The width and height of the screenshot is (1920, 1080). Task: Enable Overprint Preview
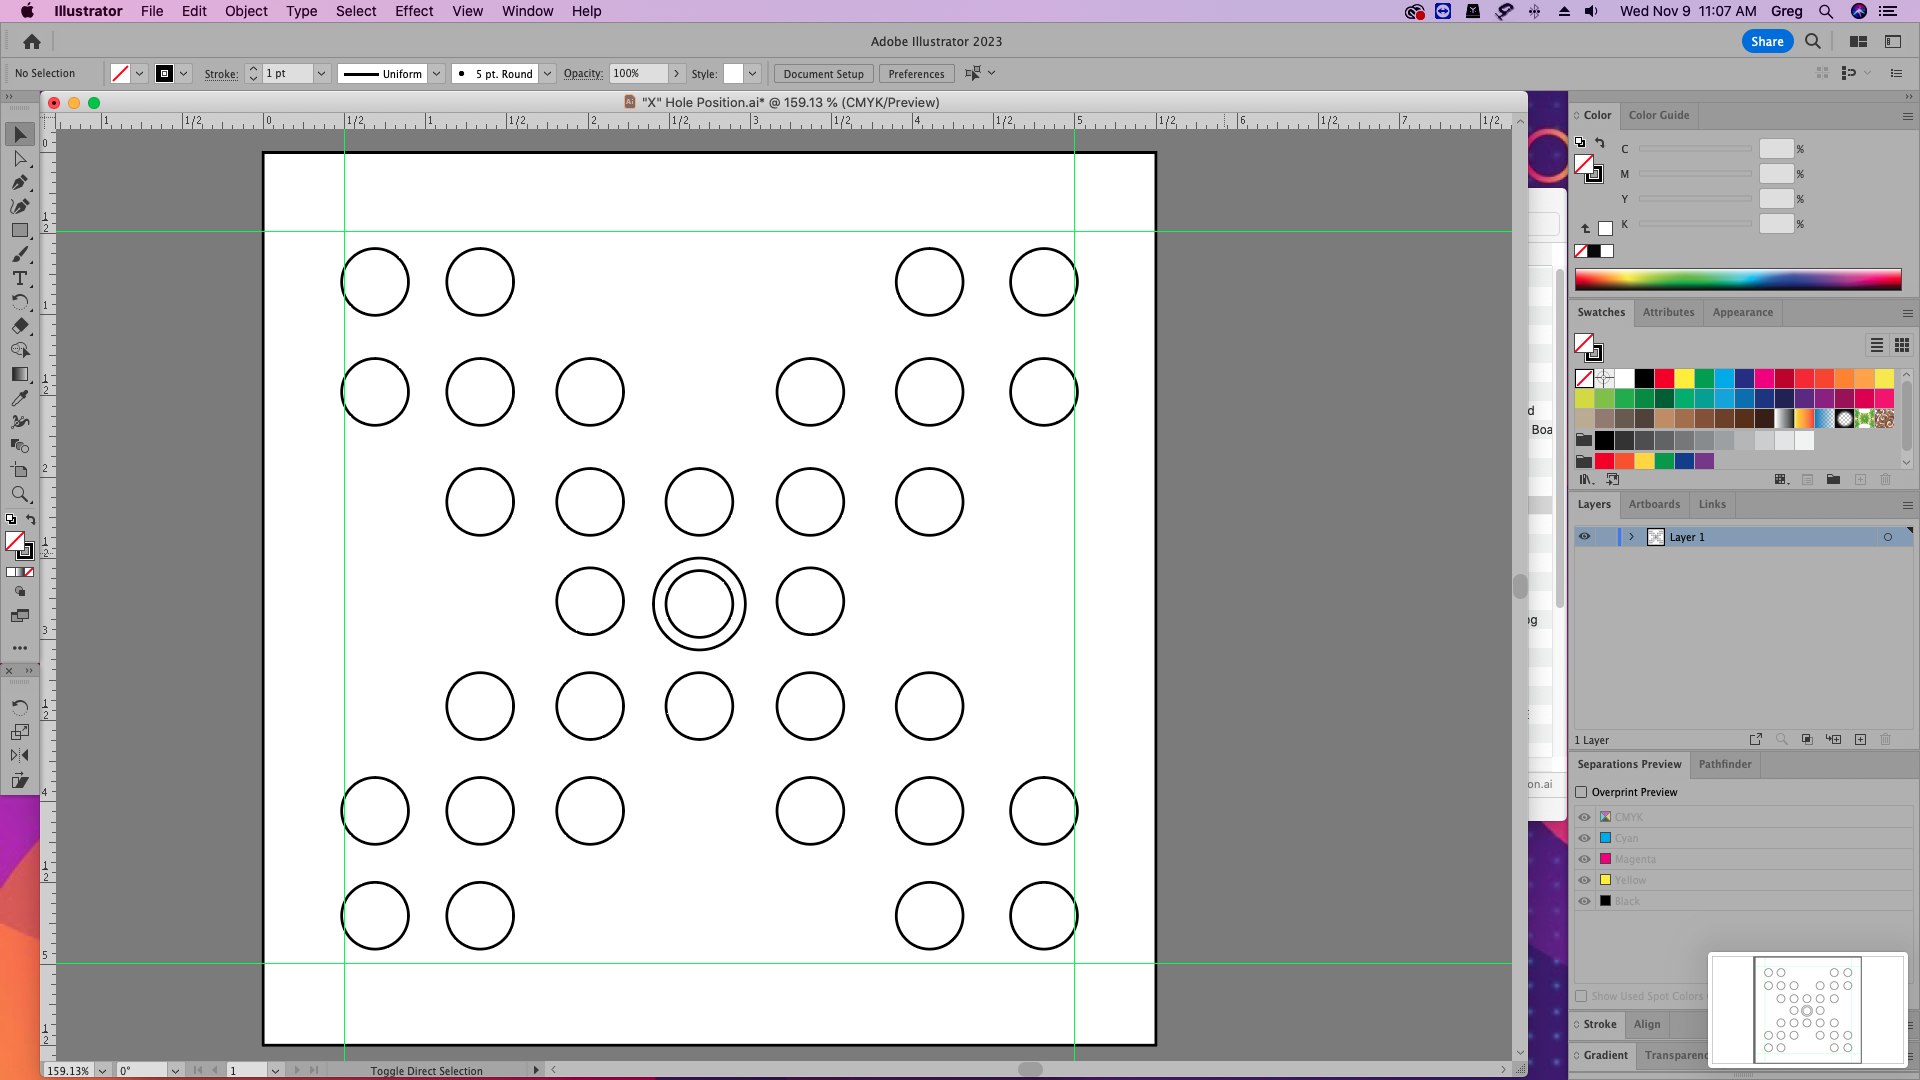[x=1581, y=792]
